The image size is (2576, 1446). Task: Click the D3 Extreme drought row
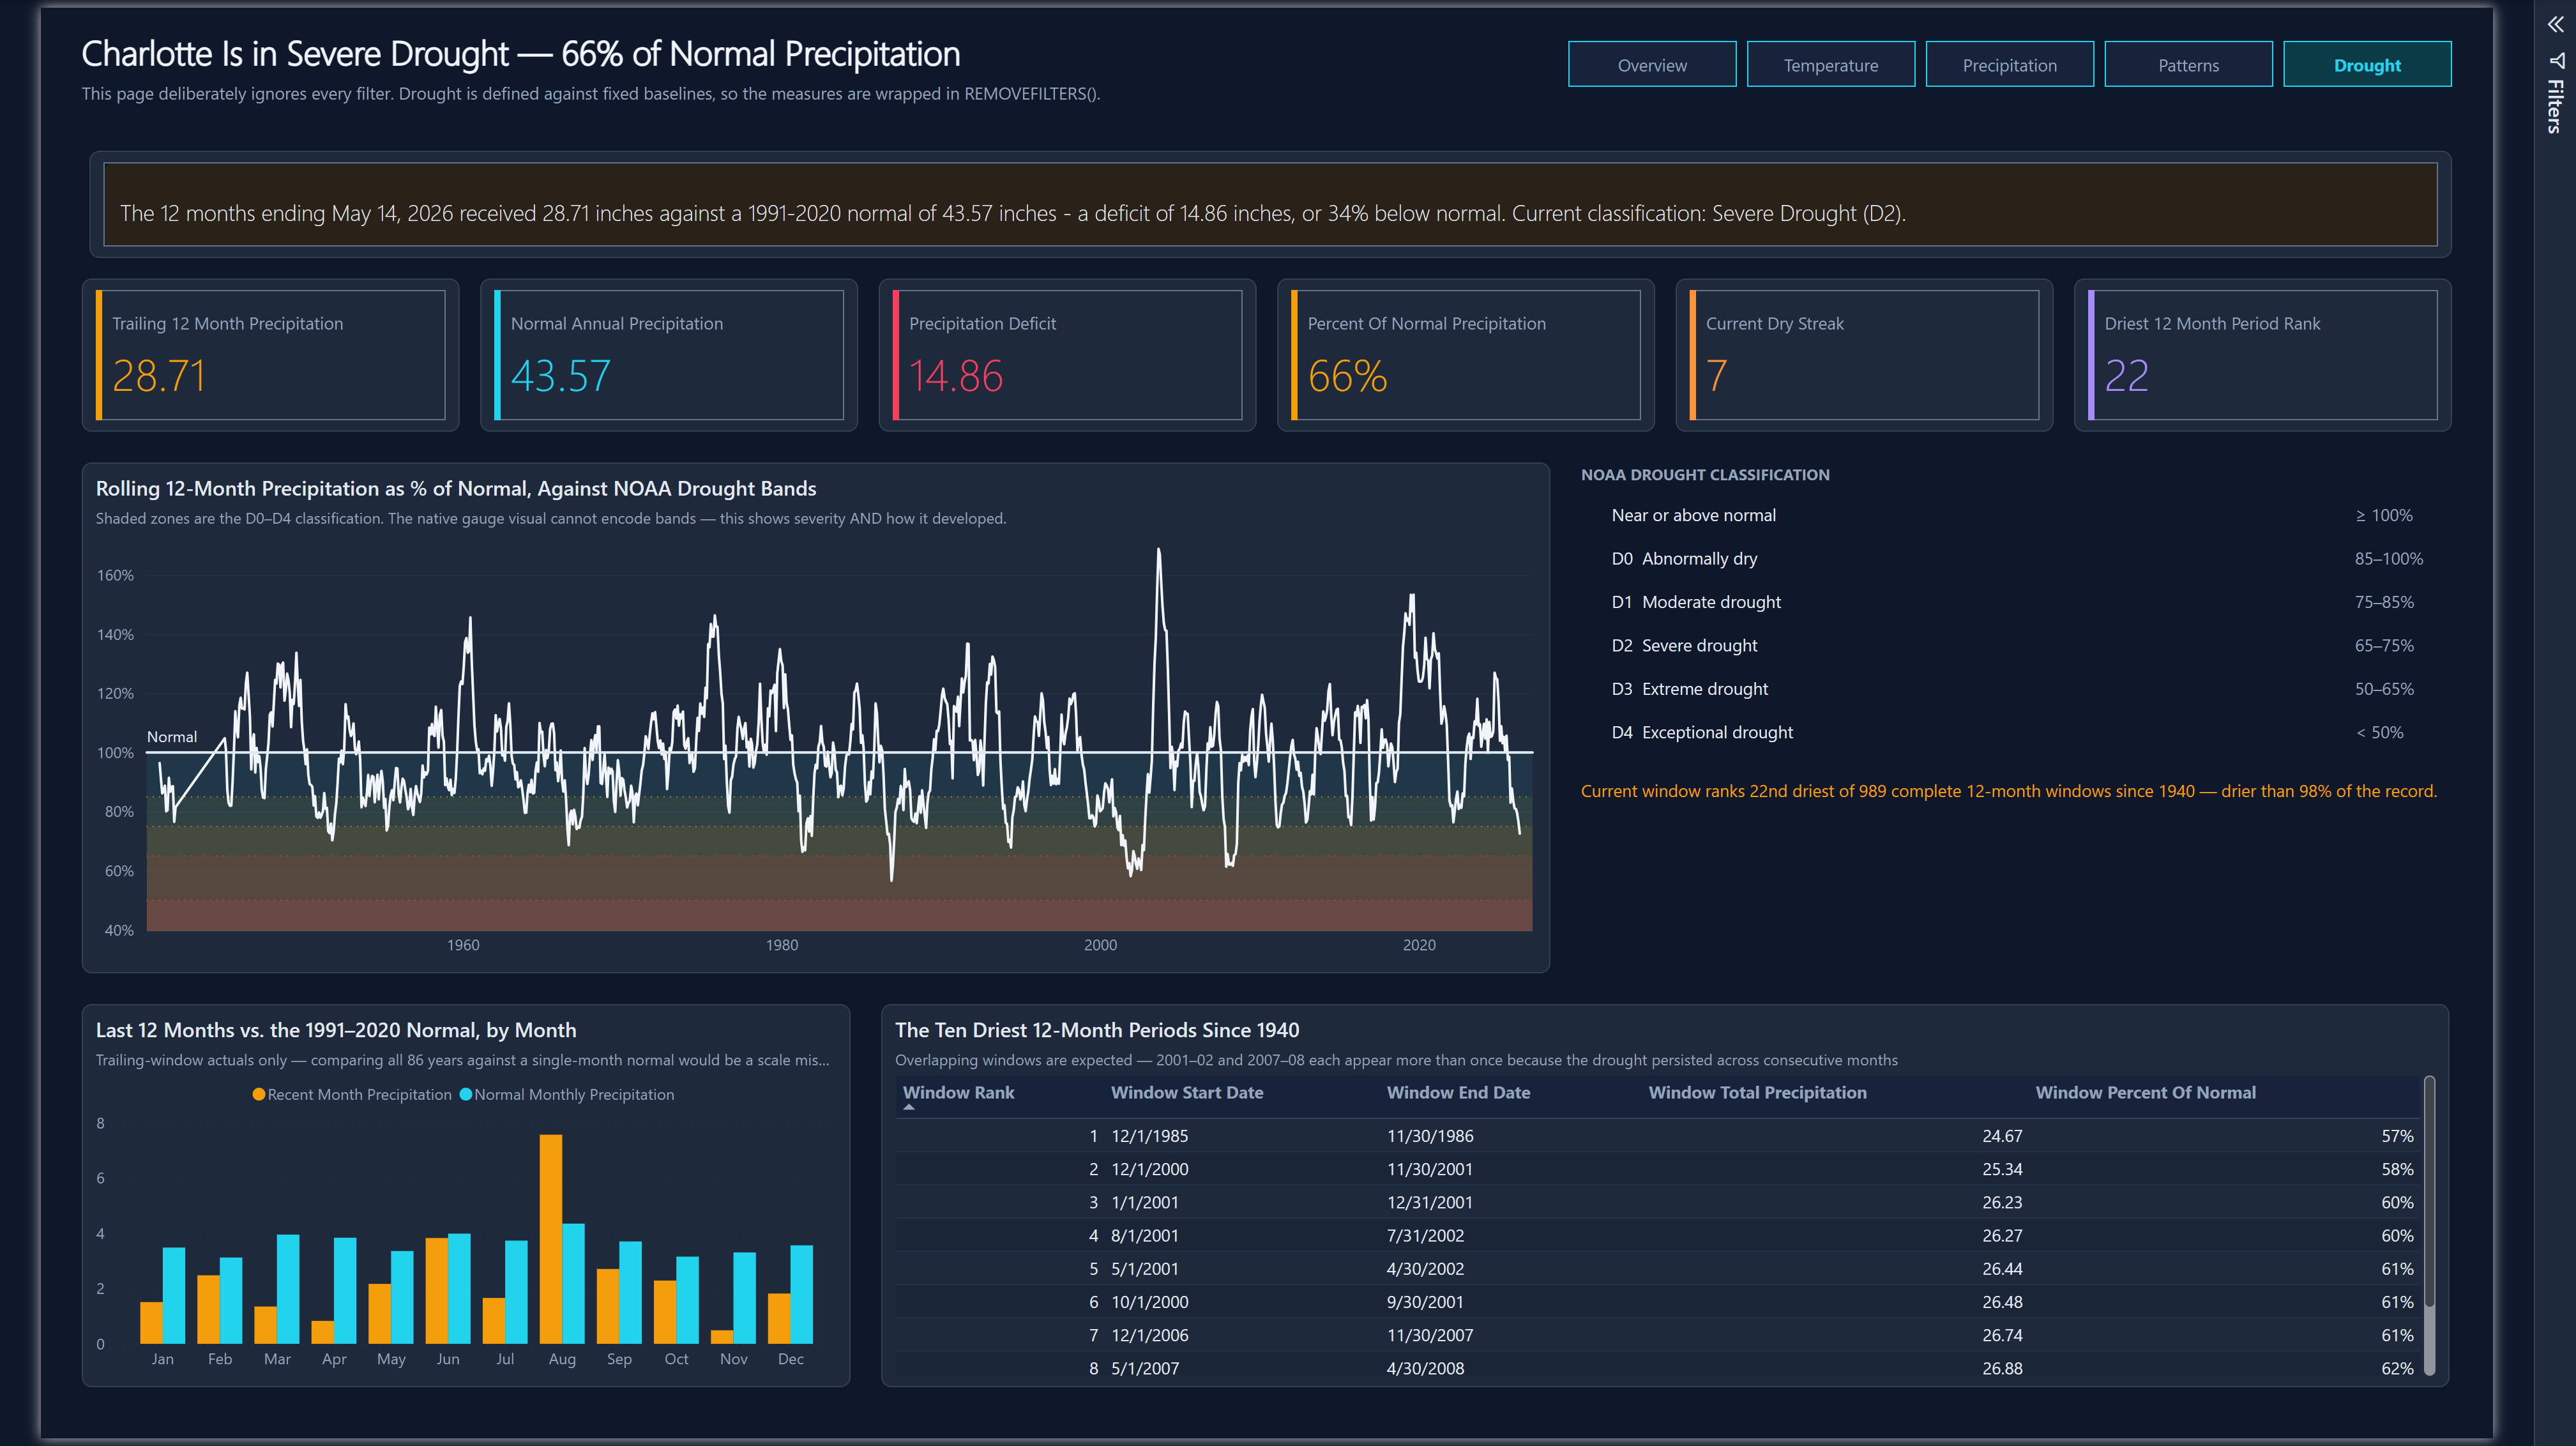(x=2012, y=689)
